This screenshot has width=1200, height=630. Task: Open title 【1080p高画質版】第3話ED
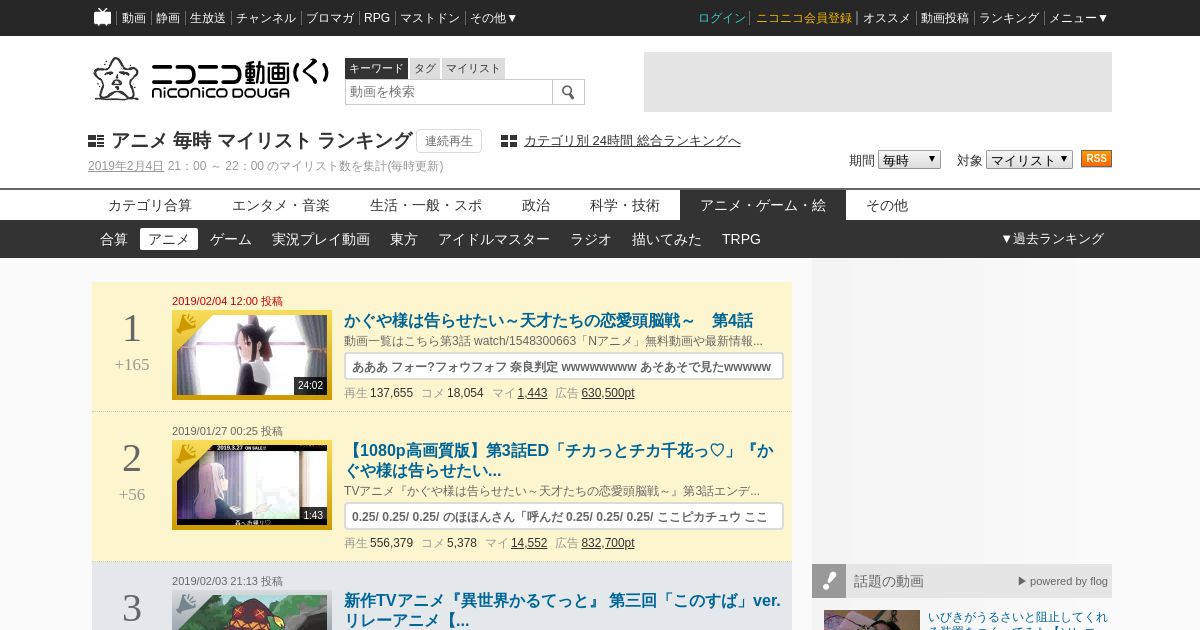(x=558, y=461)
